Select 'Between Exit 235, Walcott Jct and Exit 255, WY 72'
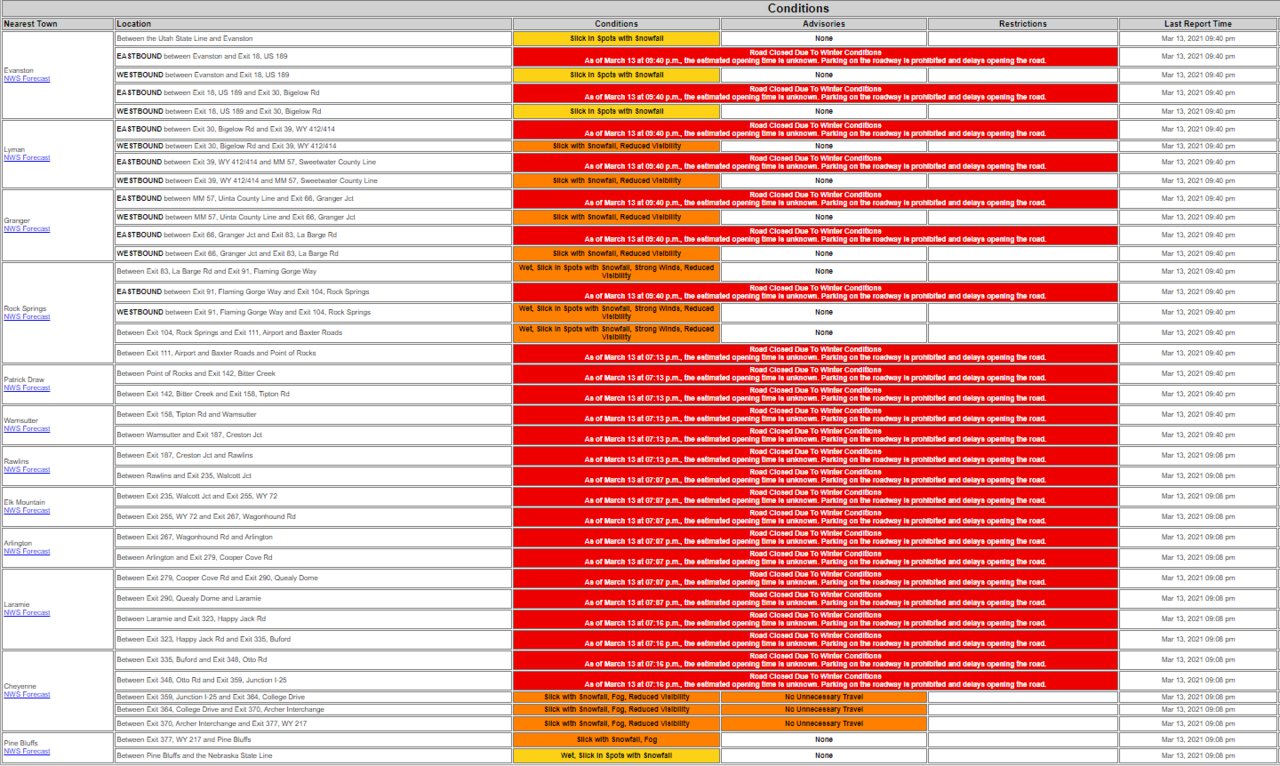Image resolution: width=1280 pixels, height=766 pixels. 314,496
